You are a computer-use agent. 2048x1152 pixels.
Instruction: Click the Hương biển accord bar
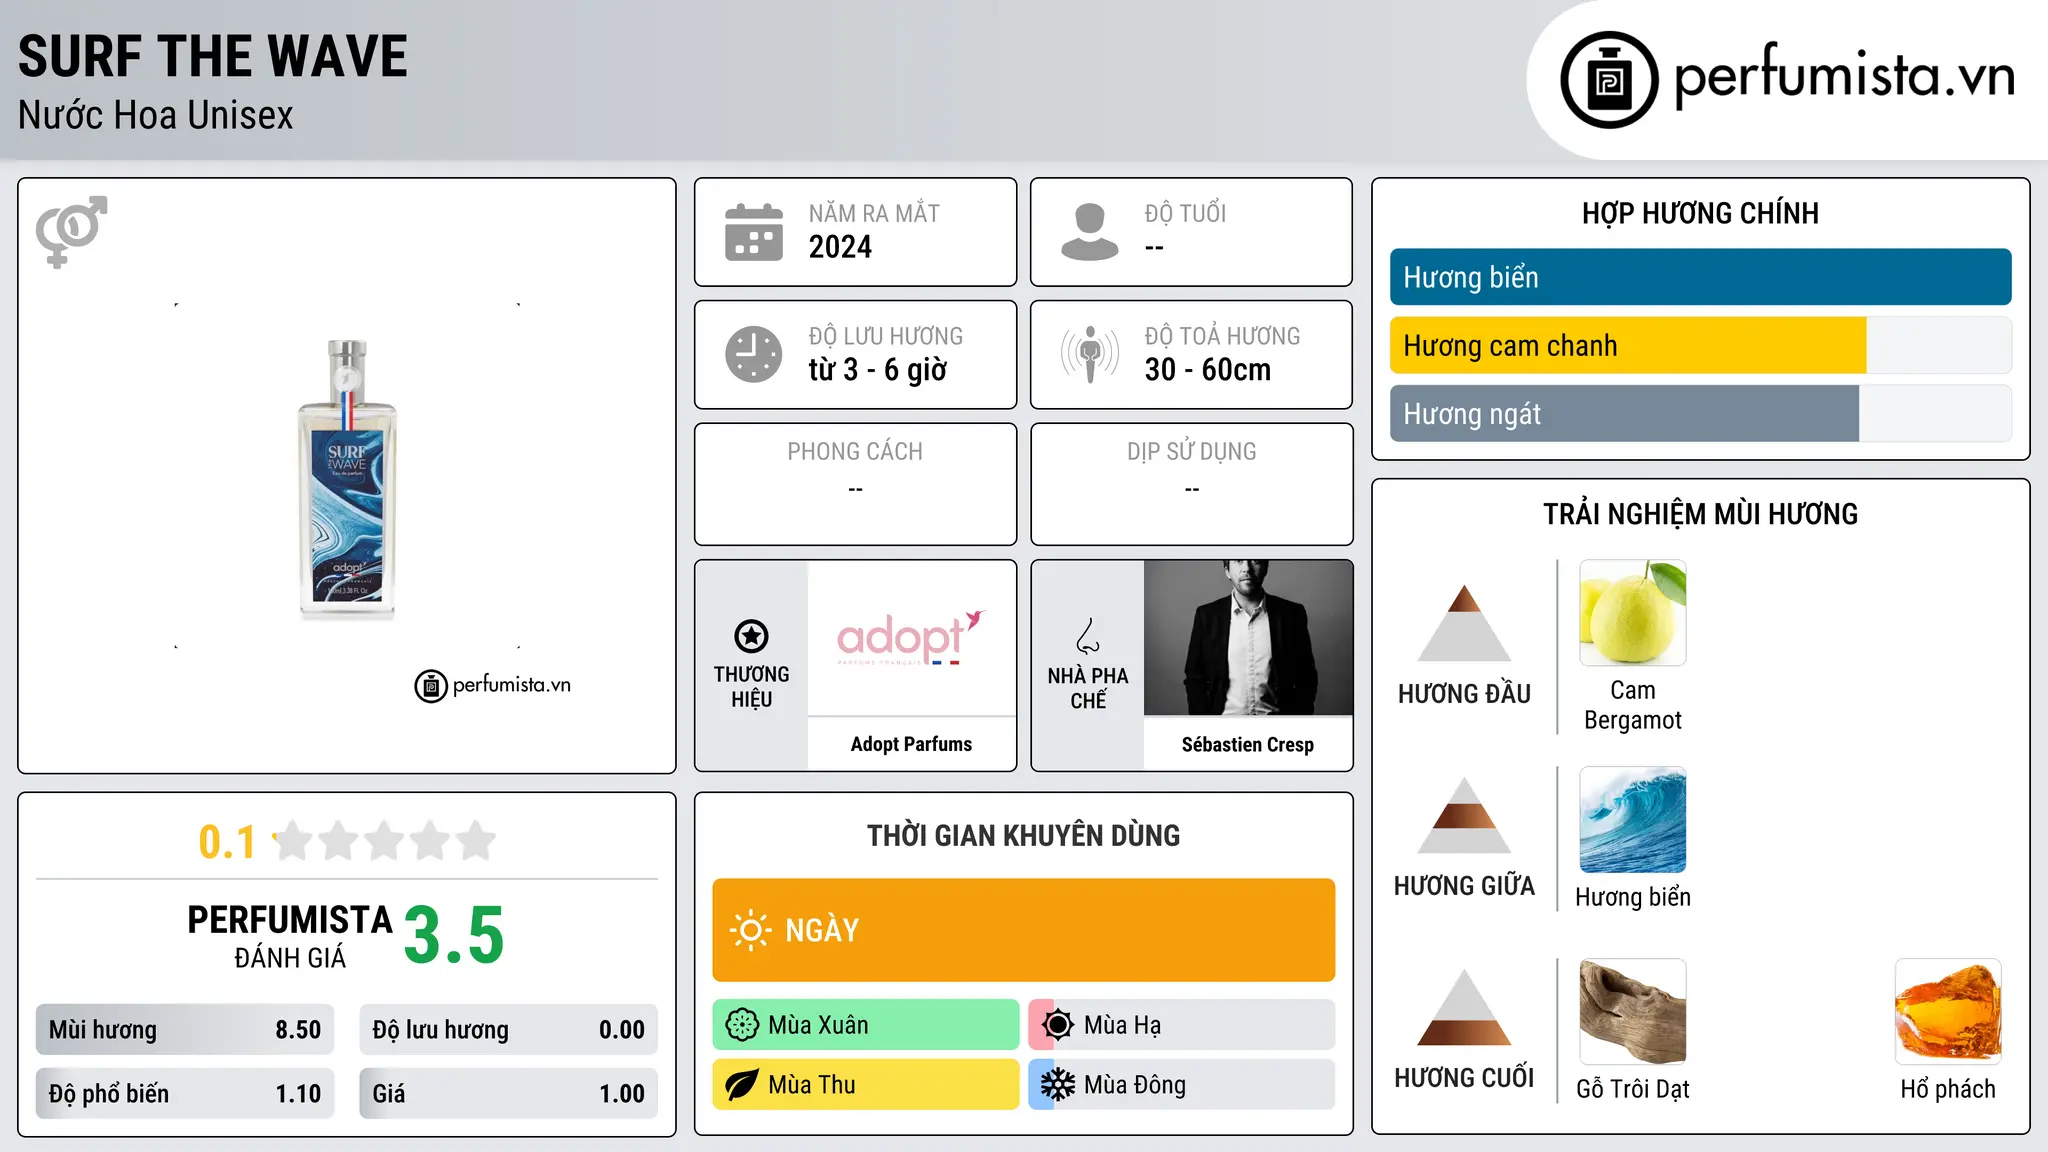click(x=1700, y=277)
